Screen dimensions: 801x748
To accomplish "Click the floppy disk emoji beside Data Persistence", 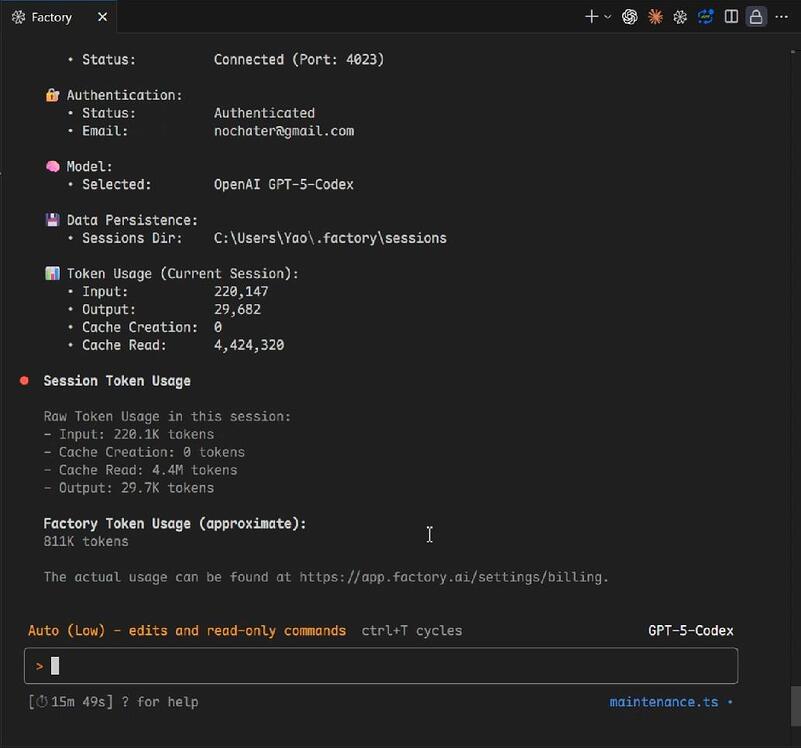I will [53, 220].
